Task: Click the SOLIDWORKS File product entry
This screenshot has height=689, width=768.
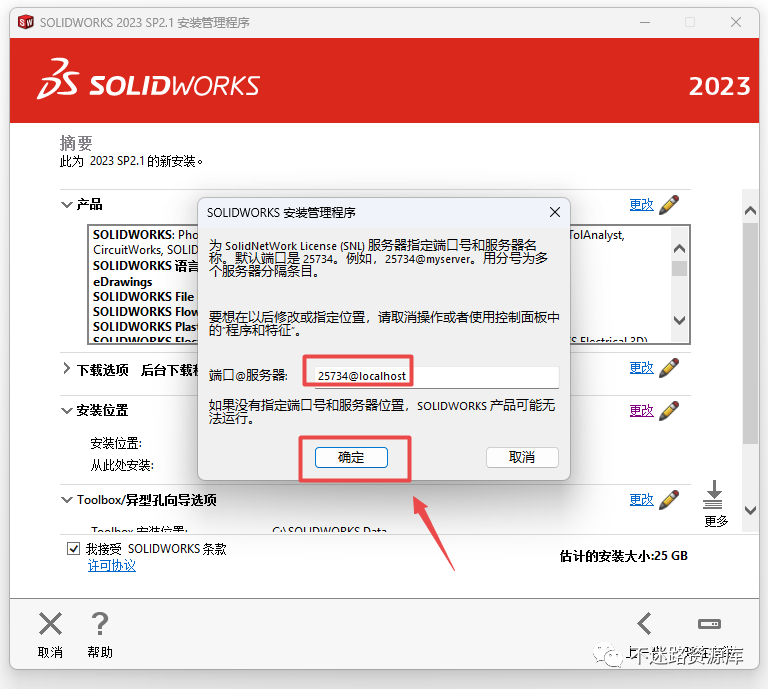Action: 144,297
